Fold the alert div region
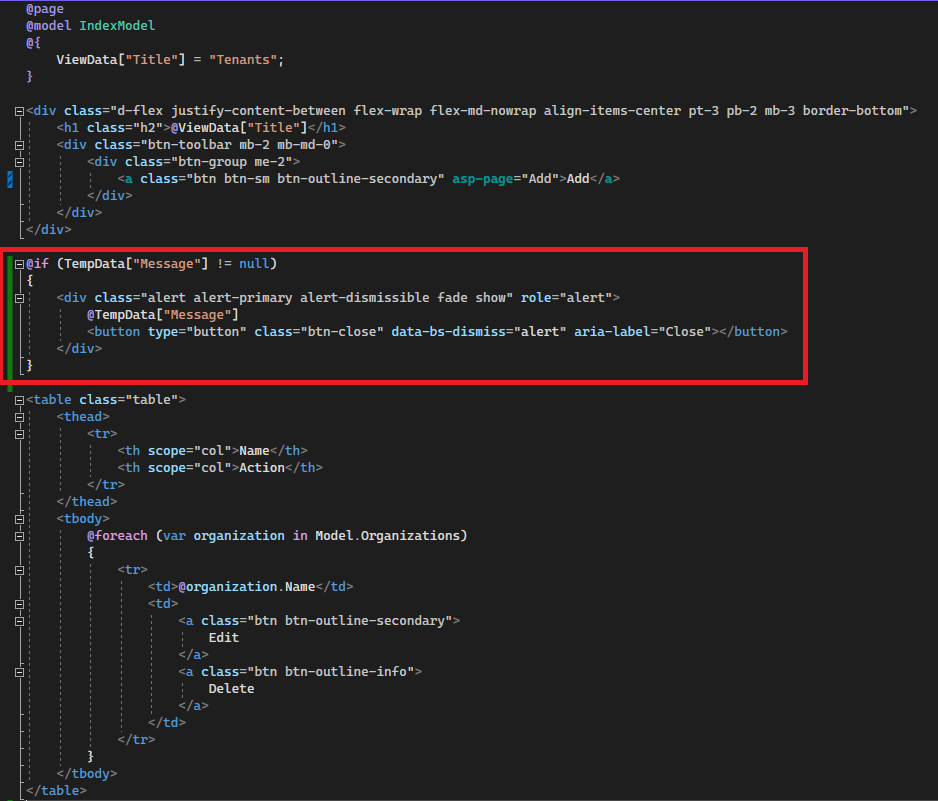This screenshot has width=938, height=801. 20,298
